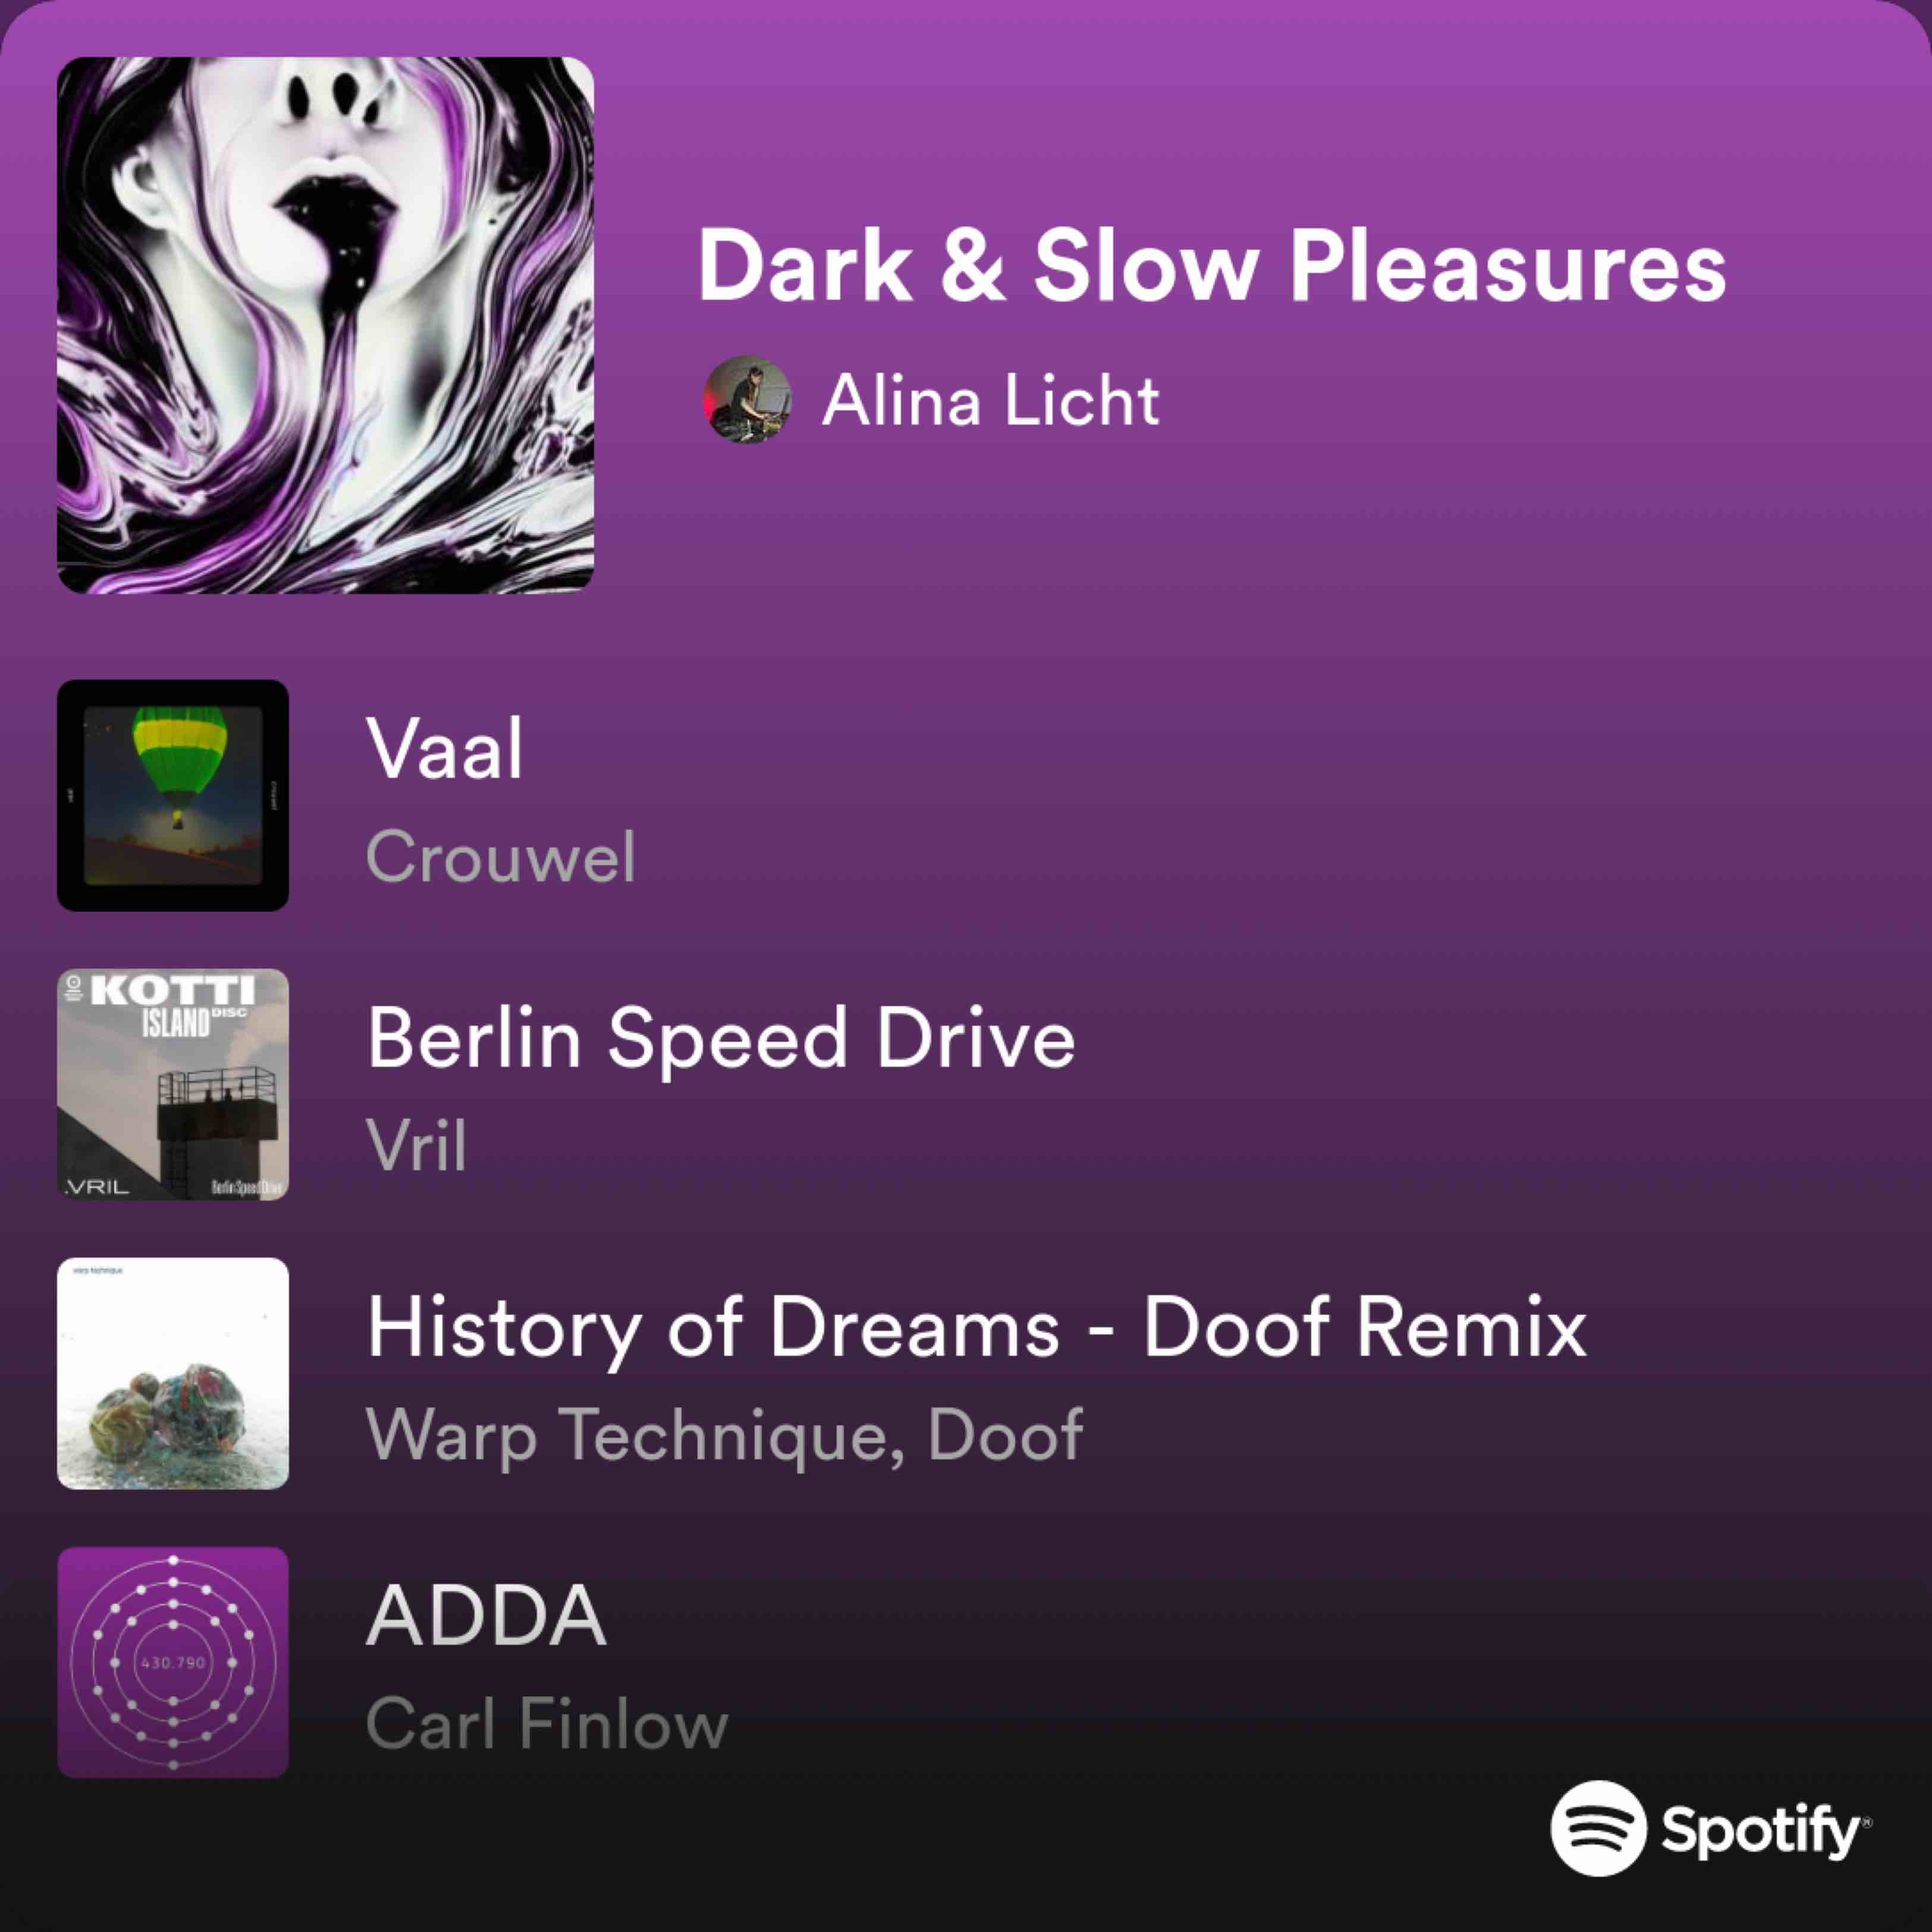Open the Dark & Slow Pleasures cover art

(x=325, y=325)
